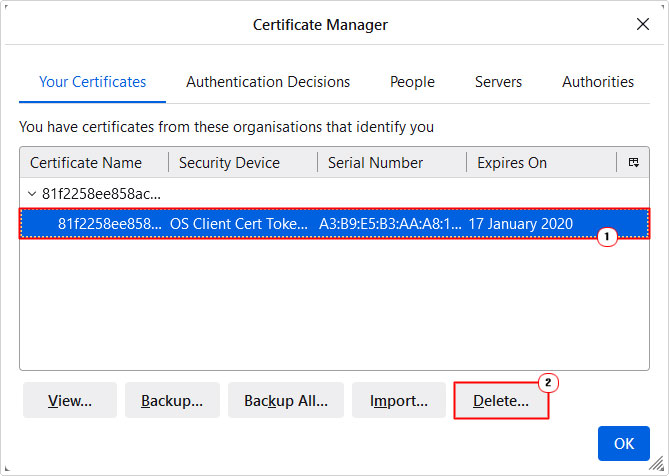The width and height of the screenshot is (669, 476).
Task: Select certificate expiring 17 January 2020
Action: [334, 223]
